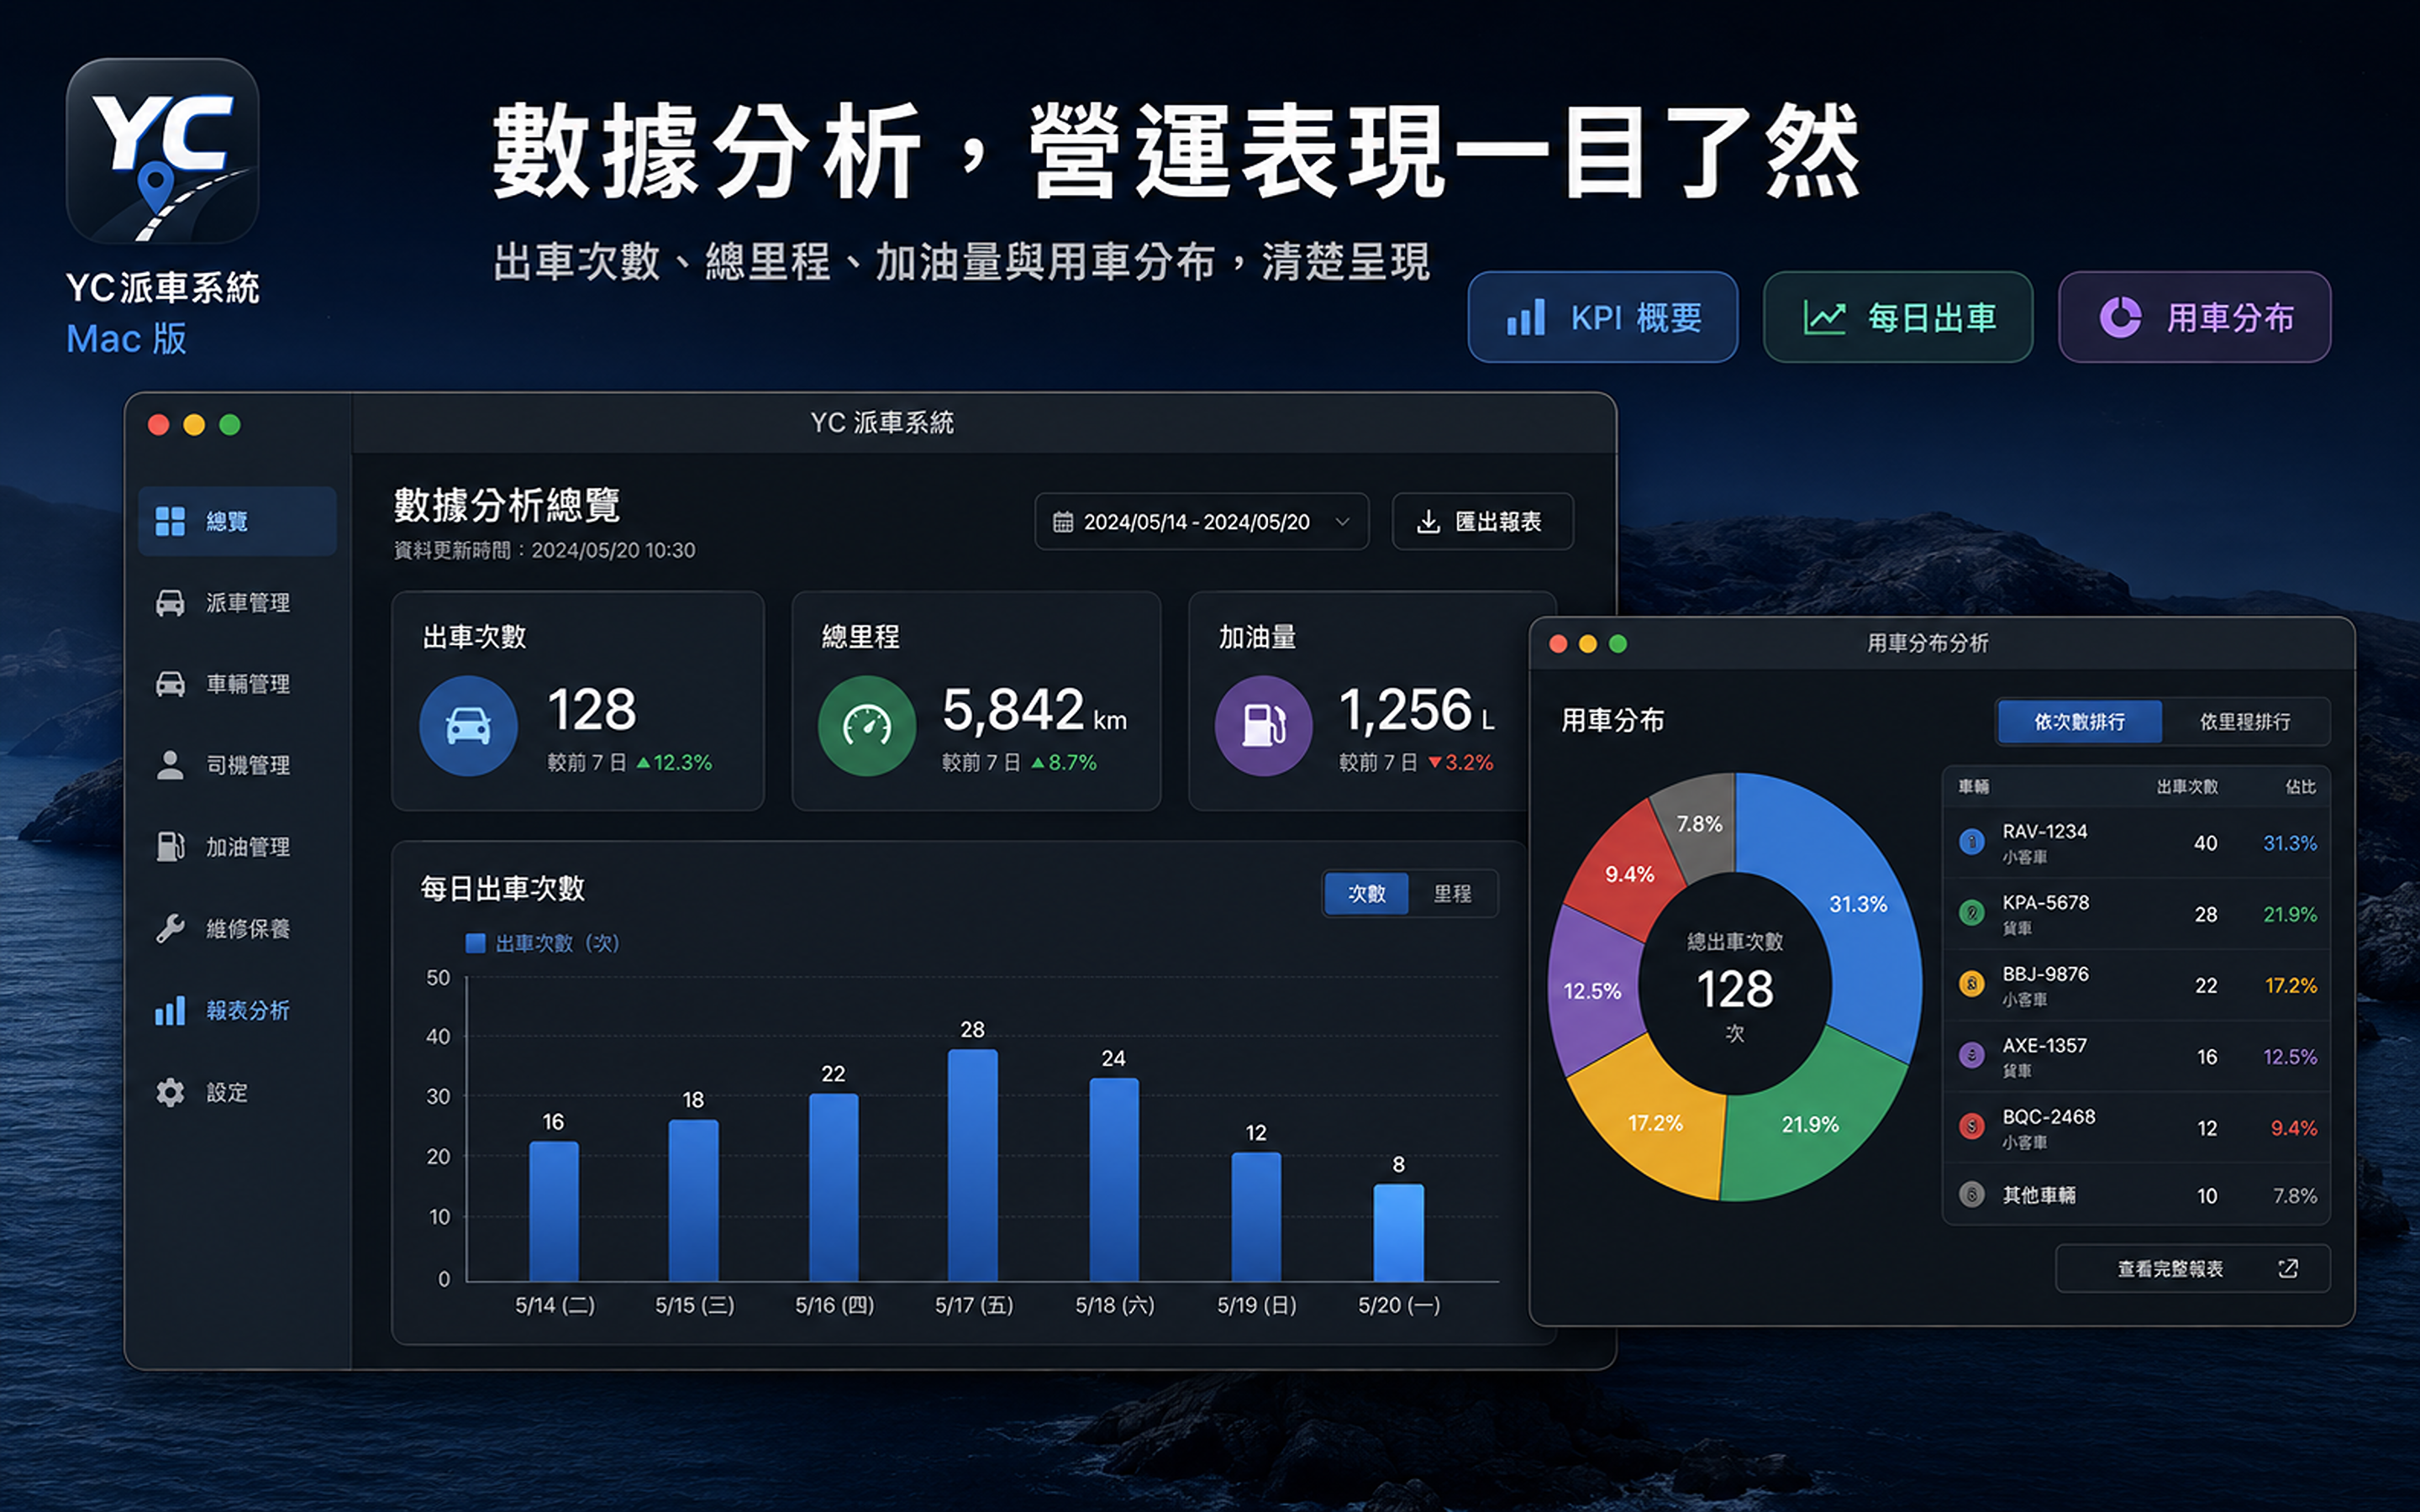The height and width of the screenshot is (1512, 2420).
Task: Click the 用車分布 badge button
Action: [x=2194, y=317]
